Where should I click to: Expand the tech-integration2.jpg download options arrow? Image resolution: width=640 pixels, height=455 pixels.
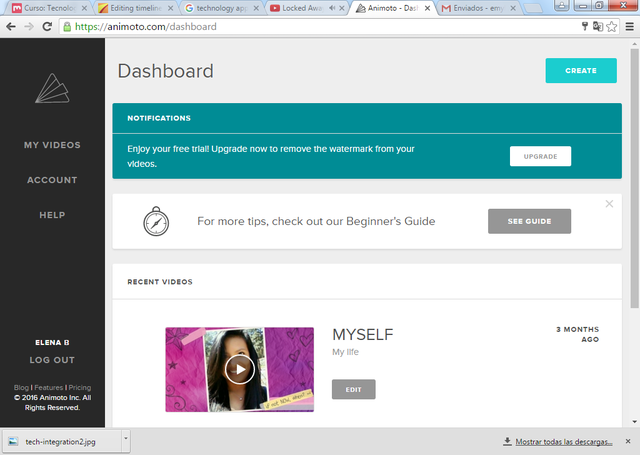[x=126, y=439]
